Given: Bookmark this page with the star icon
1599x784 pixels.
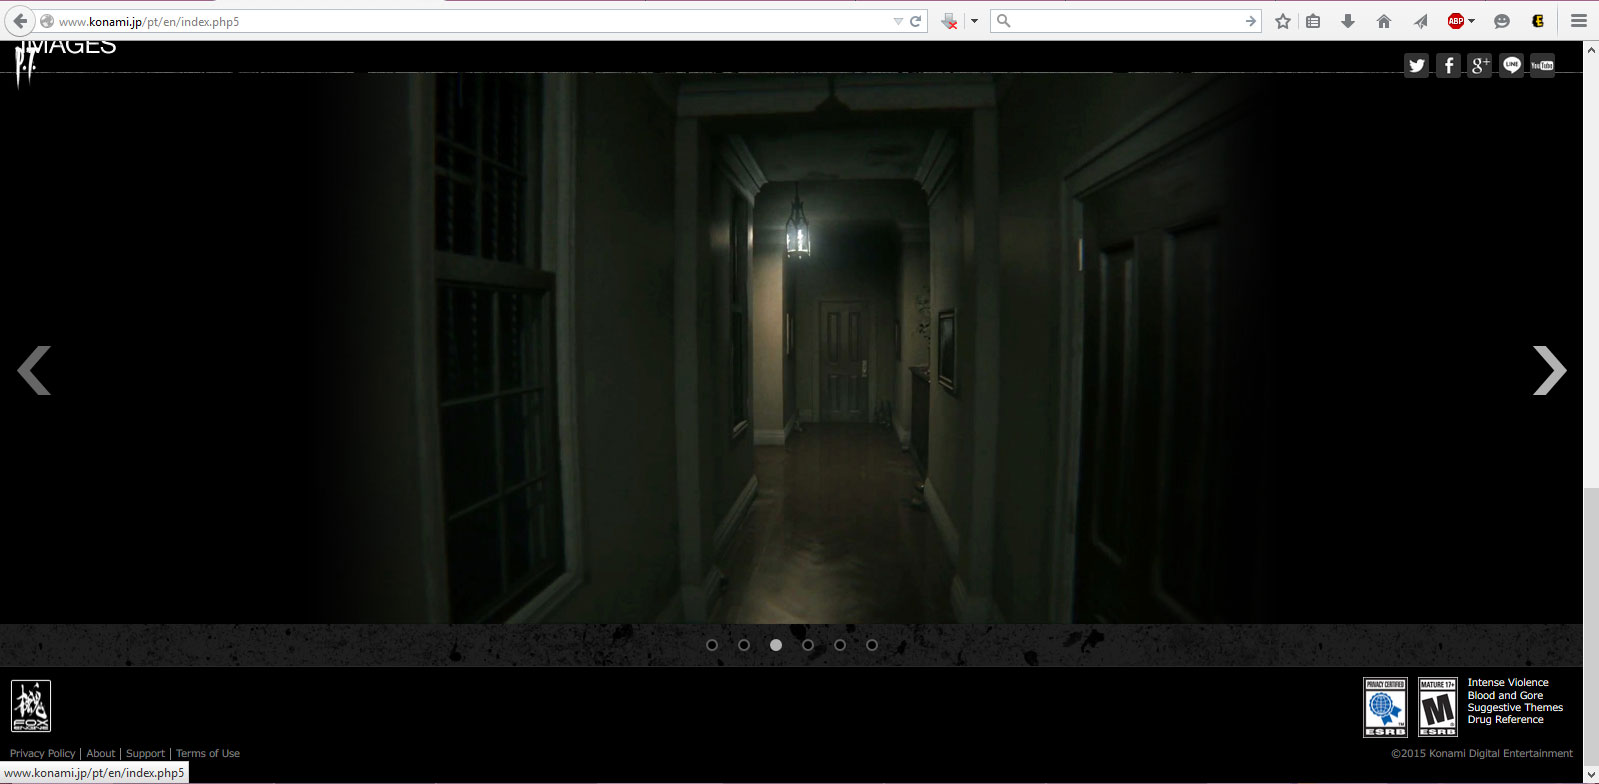Looking at the screenshot, I should (1283, 21).
